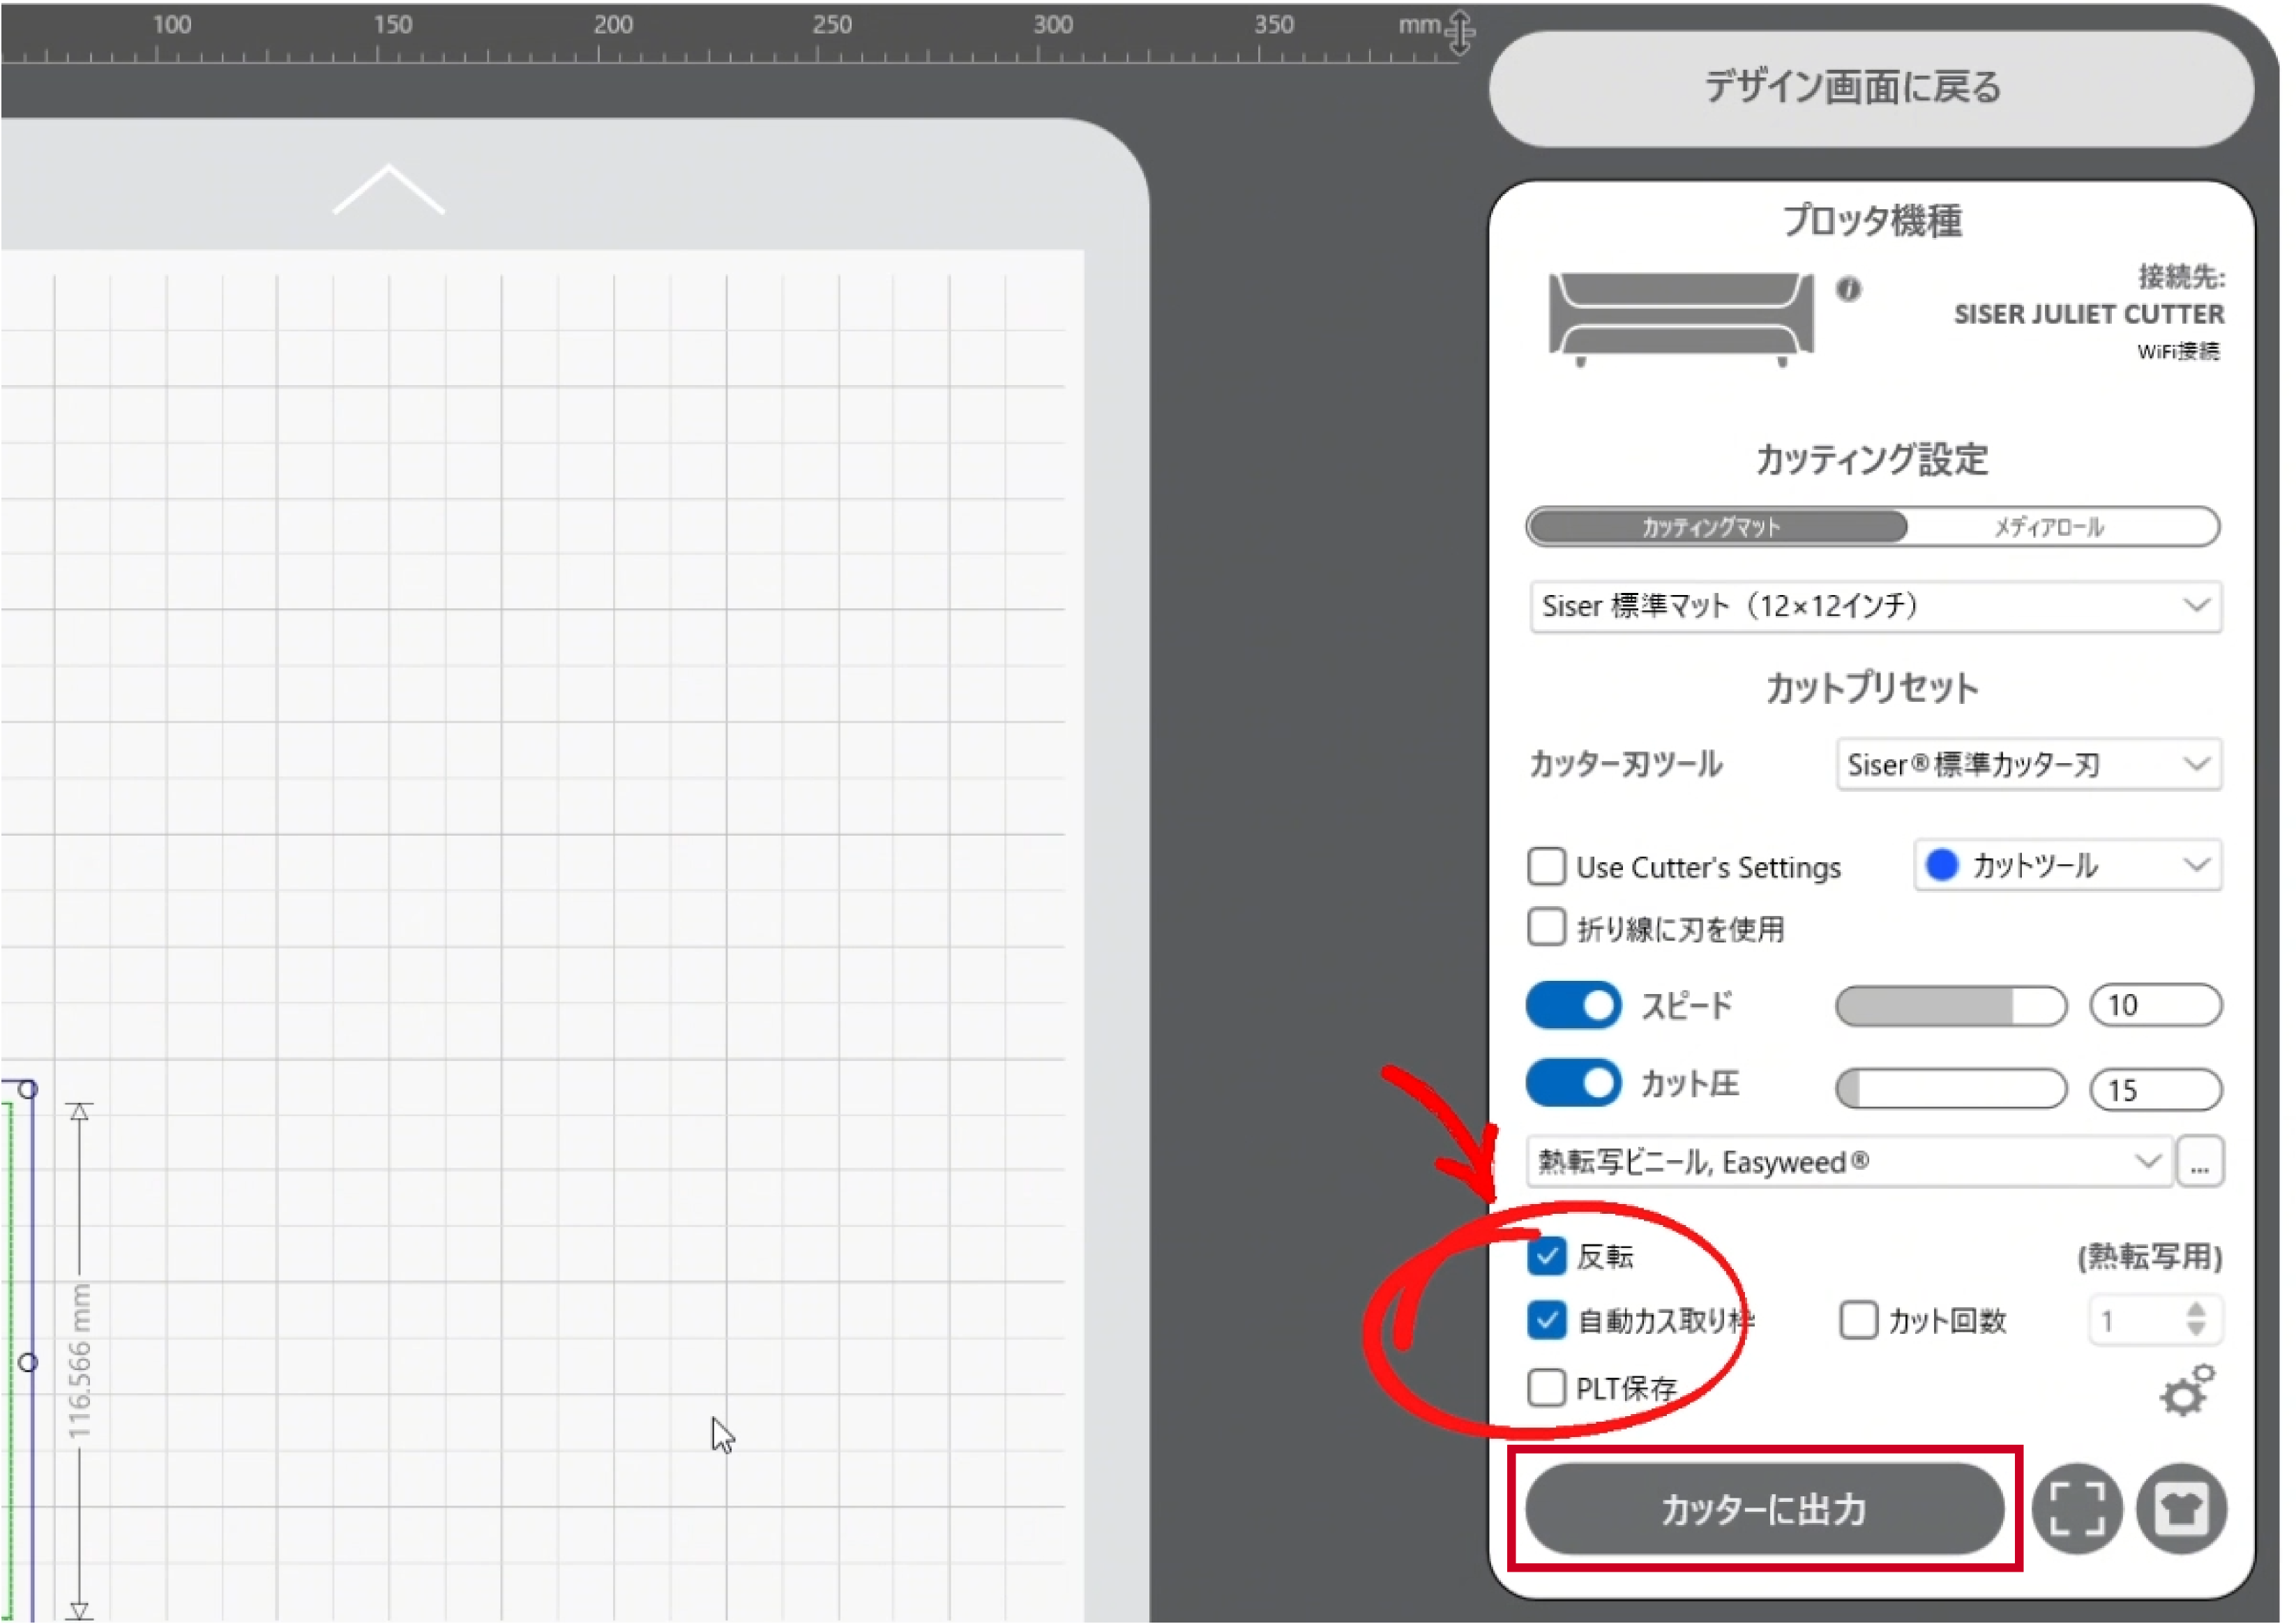Click the speed value field 10
Viewport: 2296px width, 1624px height.
click(2156, 1005)
